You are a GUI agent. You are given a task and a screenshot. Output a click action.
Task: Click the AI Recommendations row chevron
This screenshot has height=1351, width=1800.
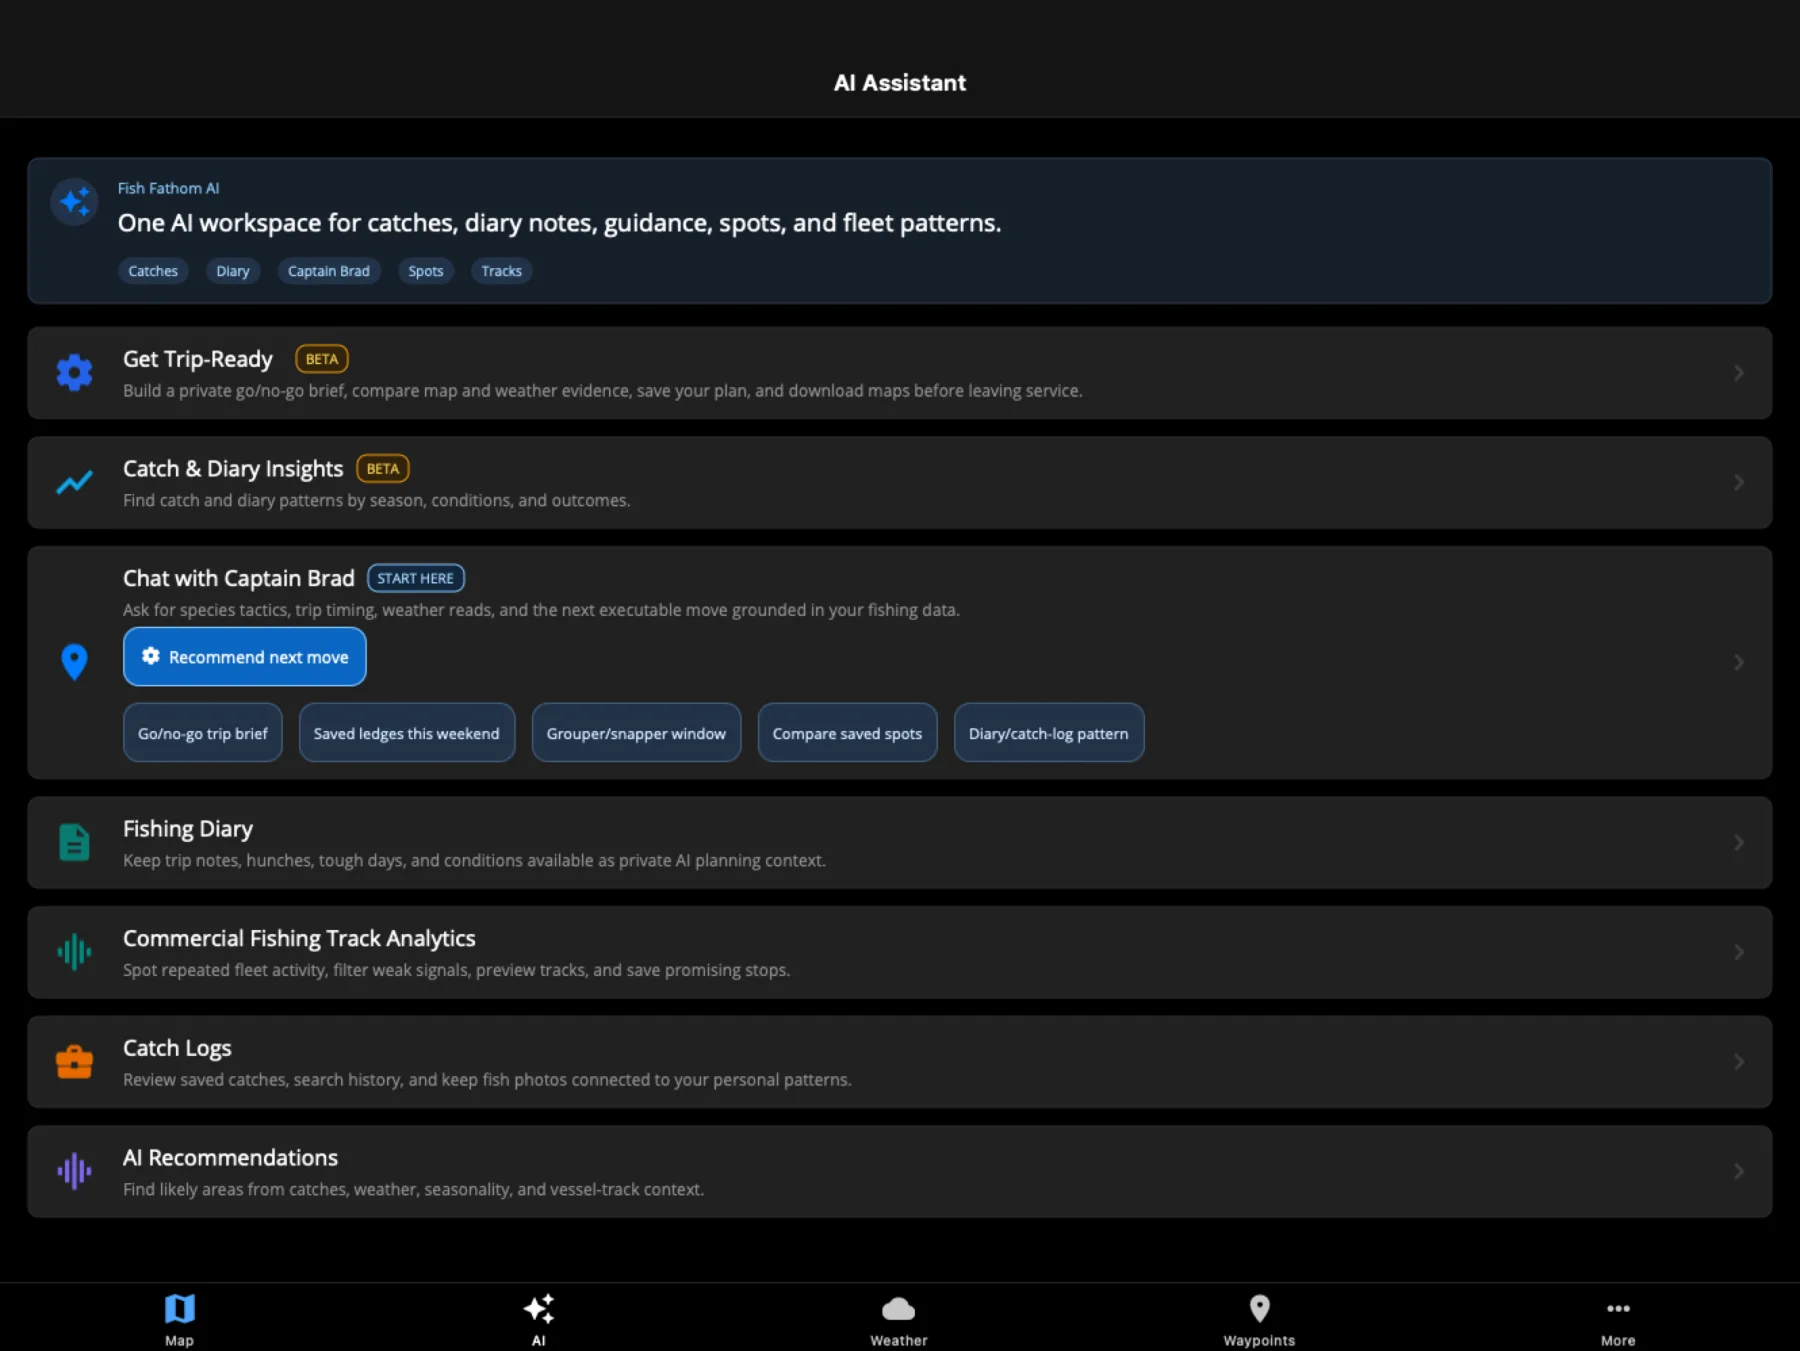tap(1739, 1171)
